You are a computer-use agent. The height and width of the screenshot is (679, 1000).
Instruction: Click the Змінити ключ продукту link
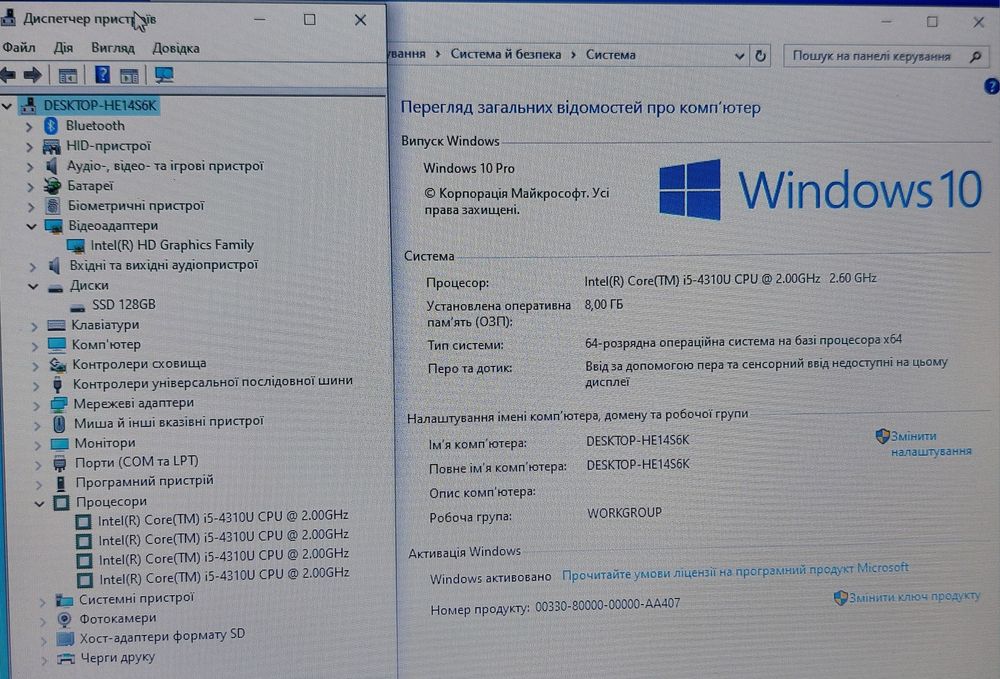914,595
